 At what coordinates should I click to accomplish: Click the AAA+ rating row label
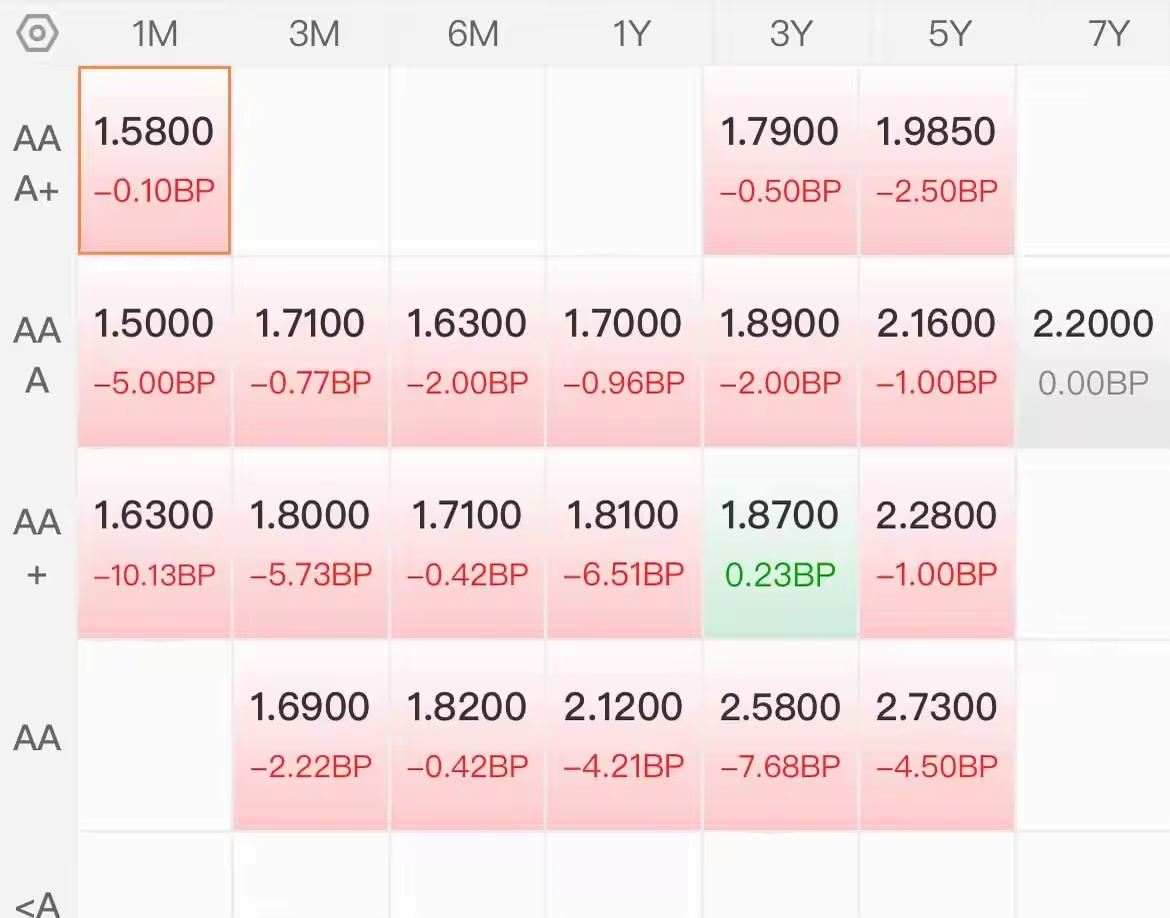click(x=37, y=162)
